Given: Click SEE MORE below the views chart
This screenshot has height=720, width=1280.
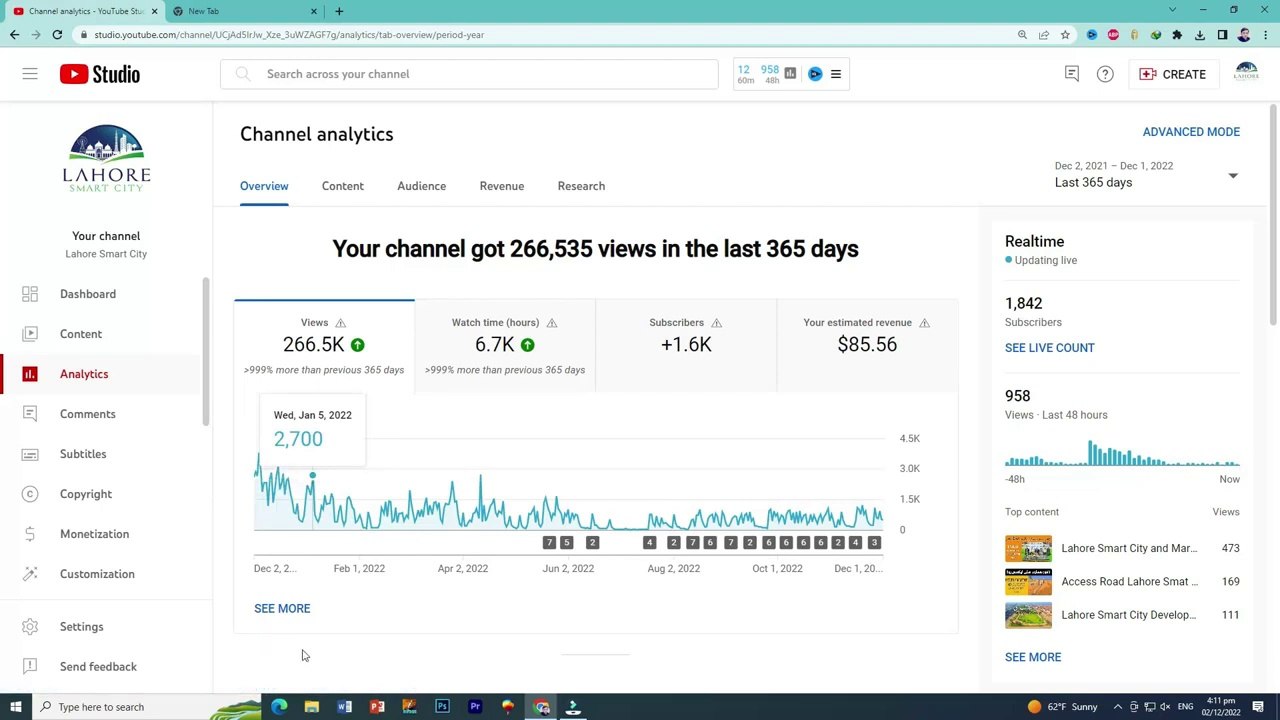Looking at the screenshot, I should [x=282, y=608].
